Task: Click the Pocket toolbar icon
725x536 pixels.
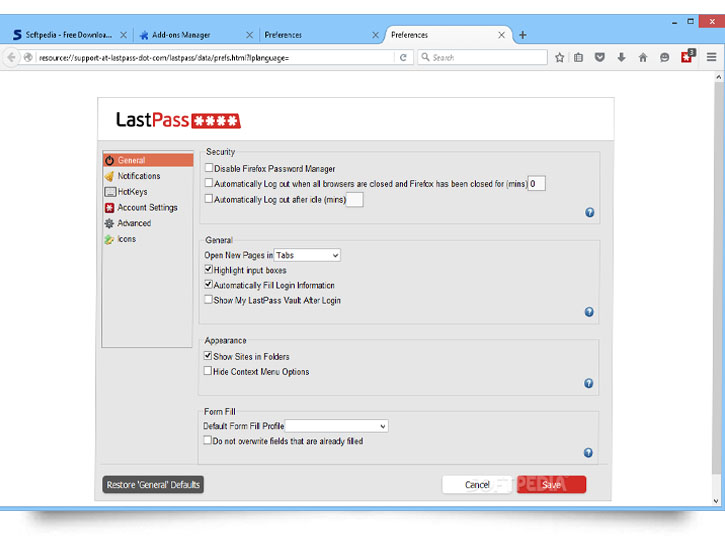Action: coord(600,57)
